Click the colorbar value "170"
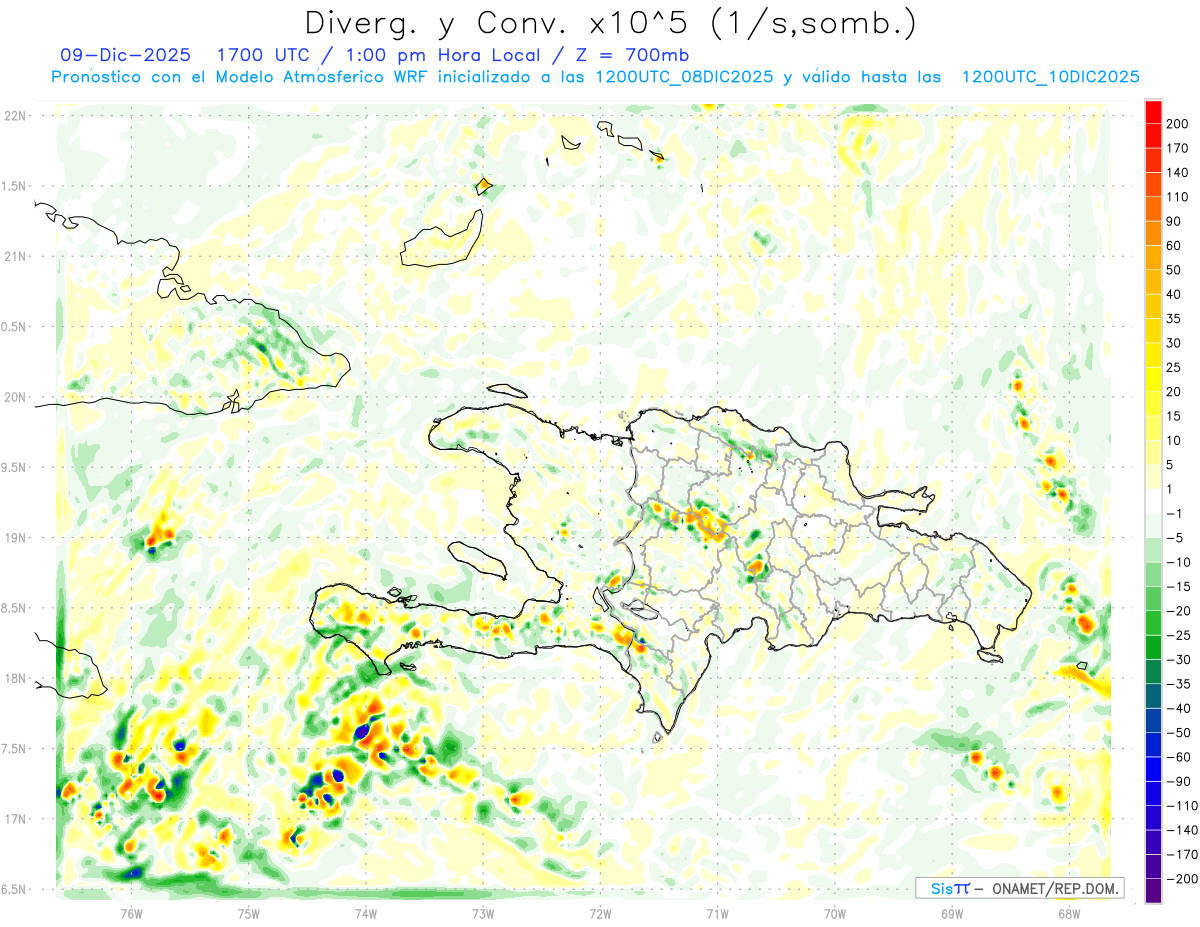Screen dimensions: 1200x927 coord(1177,148)
